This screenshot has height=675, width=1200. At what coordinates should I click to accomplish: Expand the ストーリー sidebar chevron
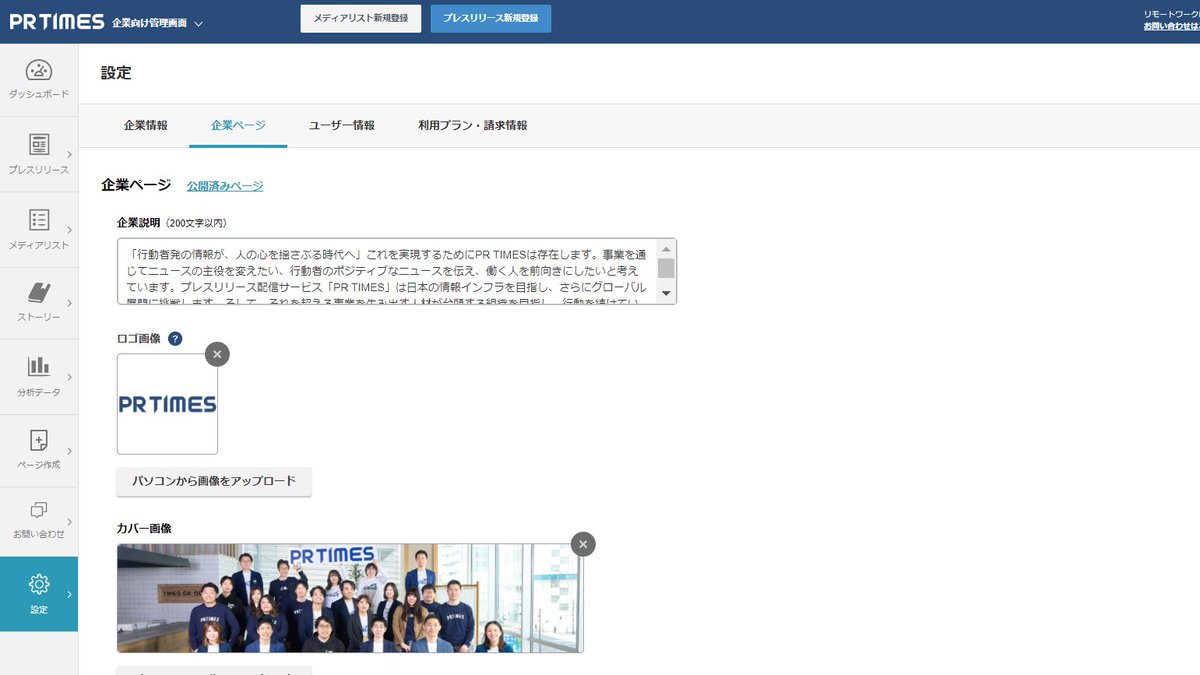pos(69,303)
